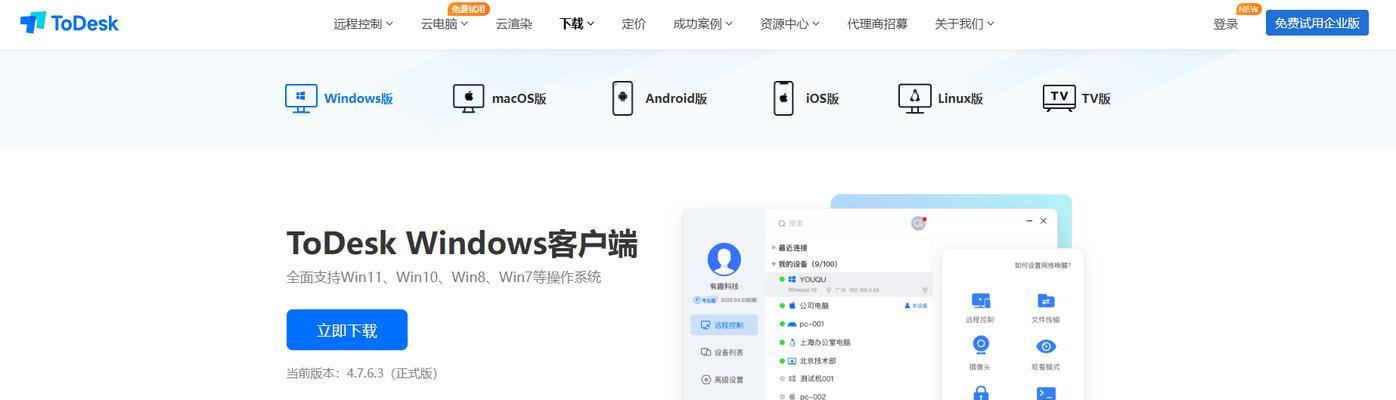
Task: Click the preview window minimize button
Action: [1029, 220]
